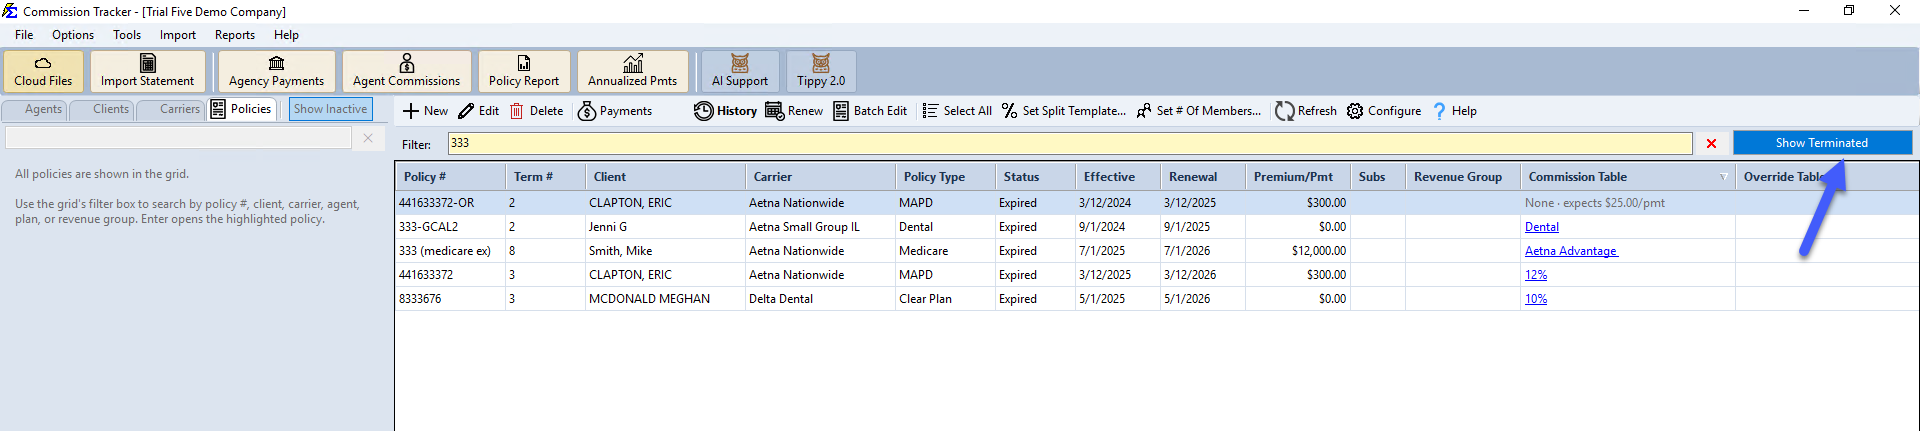Switch to the Agents tab

tap(36, 109)
